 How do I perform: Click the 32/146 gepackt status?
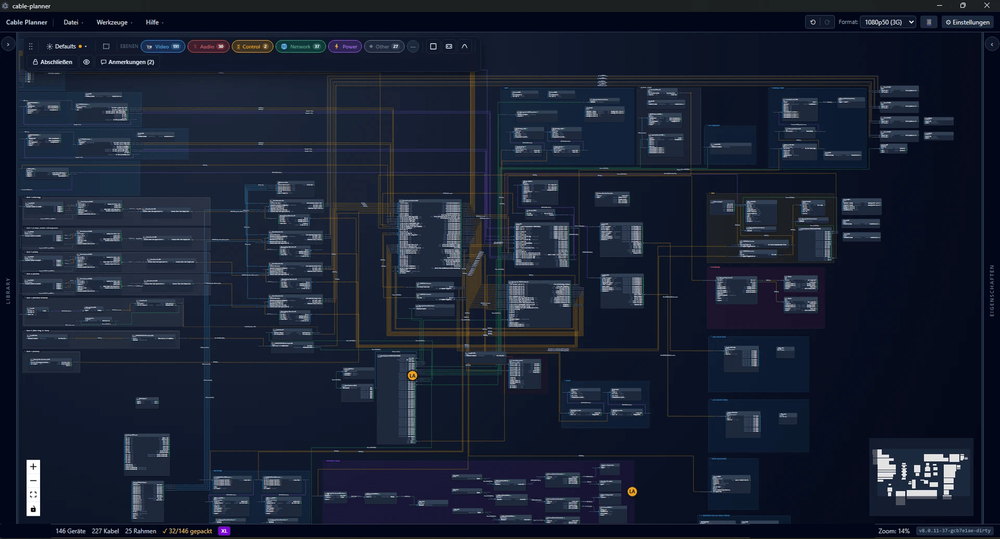click(x=188, y=531)
